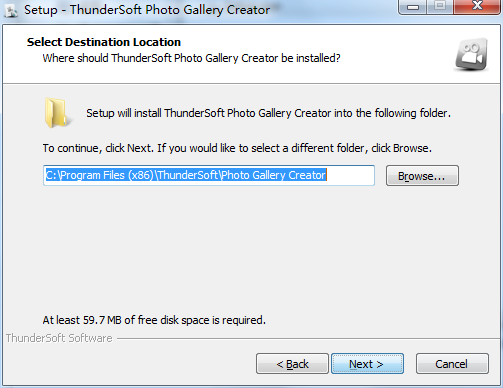Click the video camera logo in the header

(471, 54)
